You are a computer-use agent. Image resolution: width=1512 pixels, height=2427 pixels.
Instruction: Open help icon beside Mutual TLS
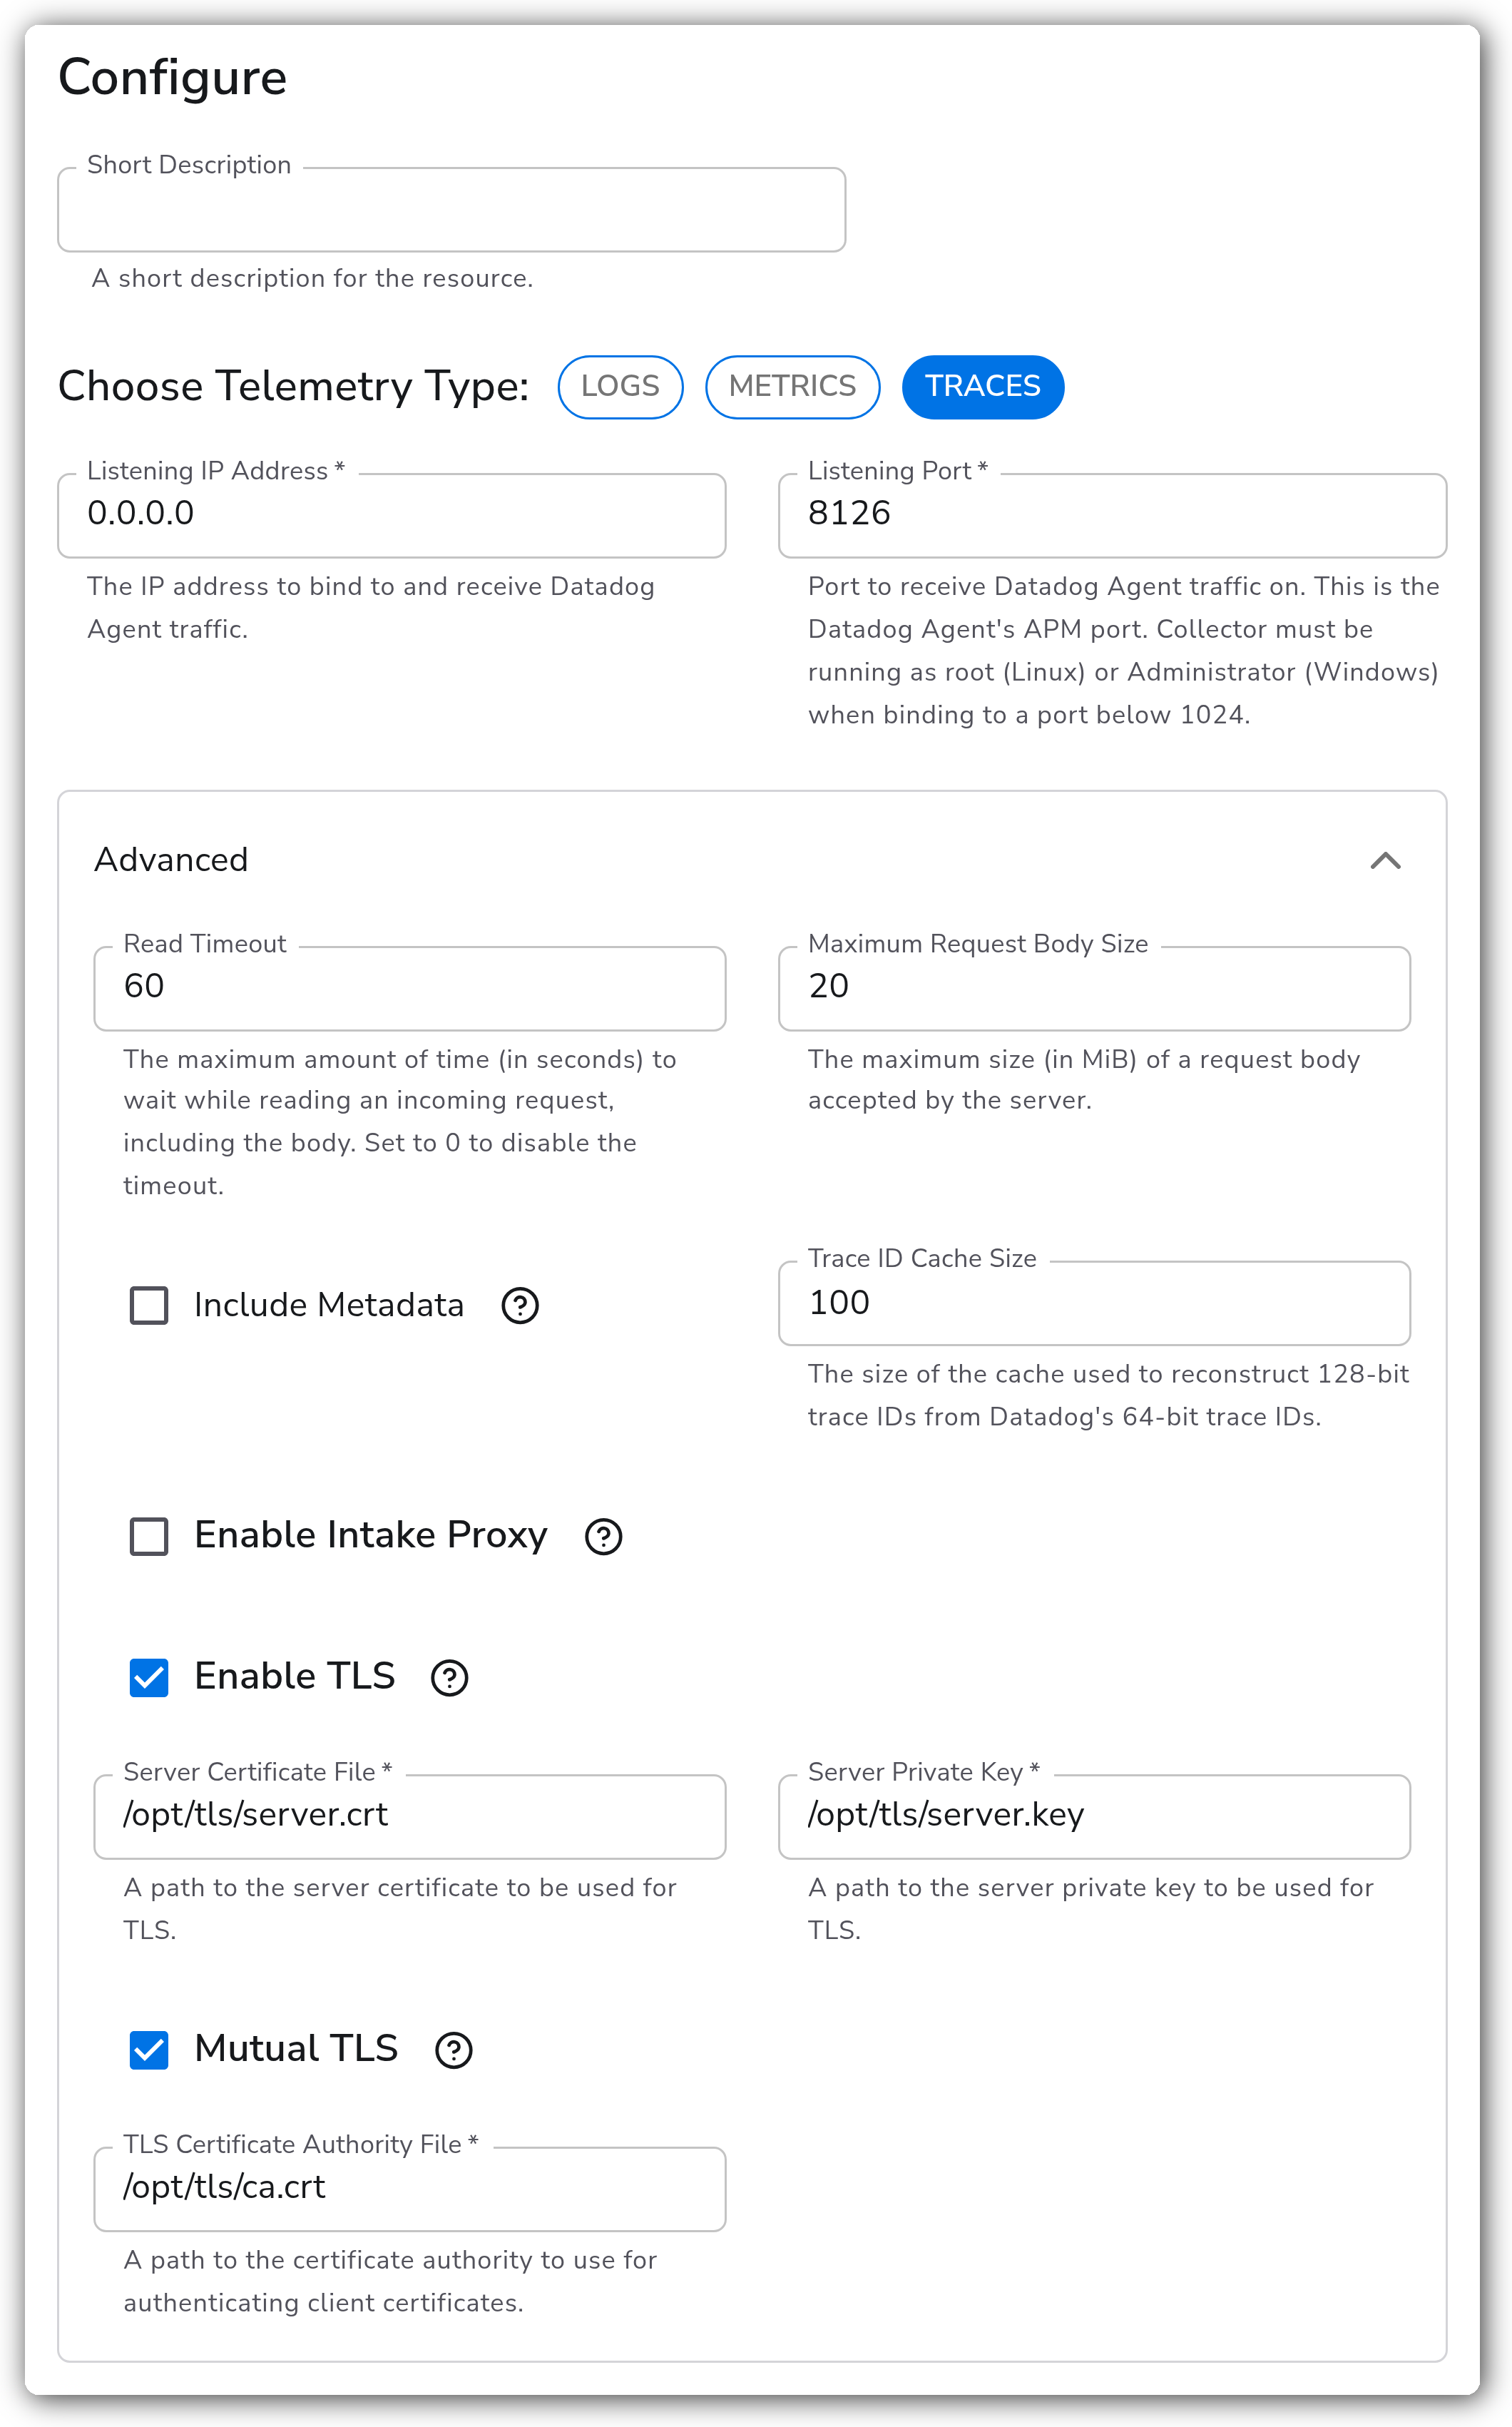[x=454, y=2050]
